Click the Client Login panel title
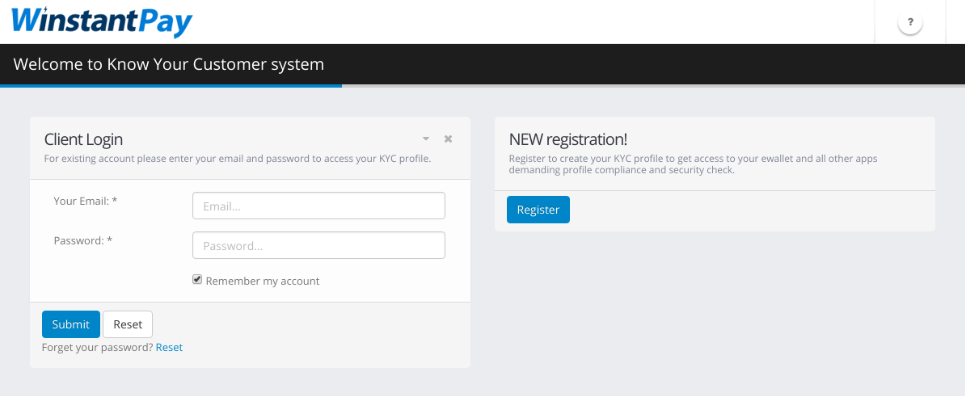 coord(84,139)
